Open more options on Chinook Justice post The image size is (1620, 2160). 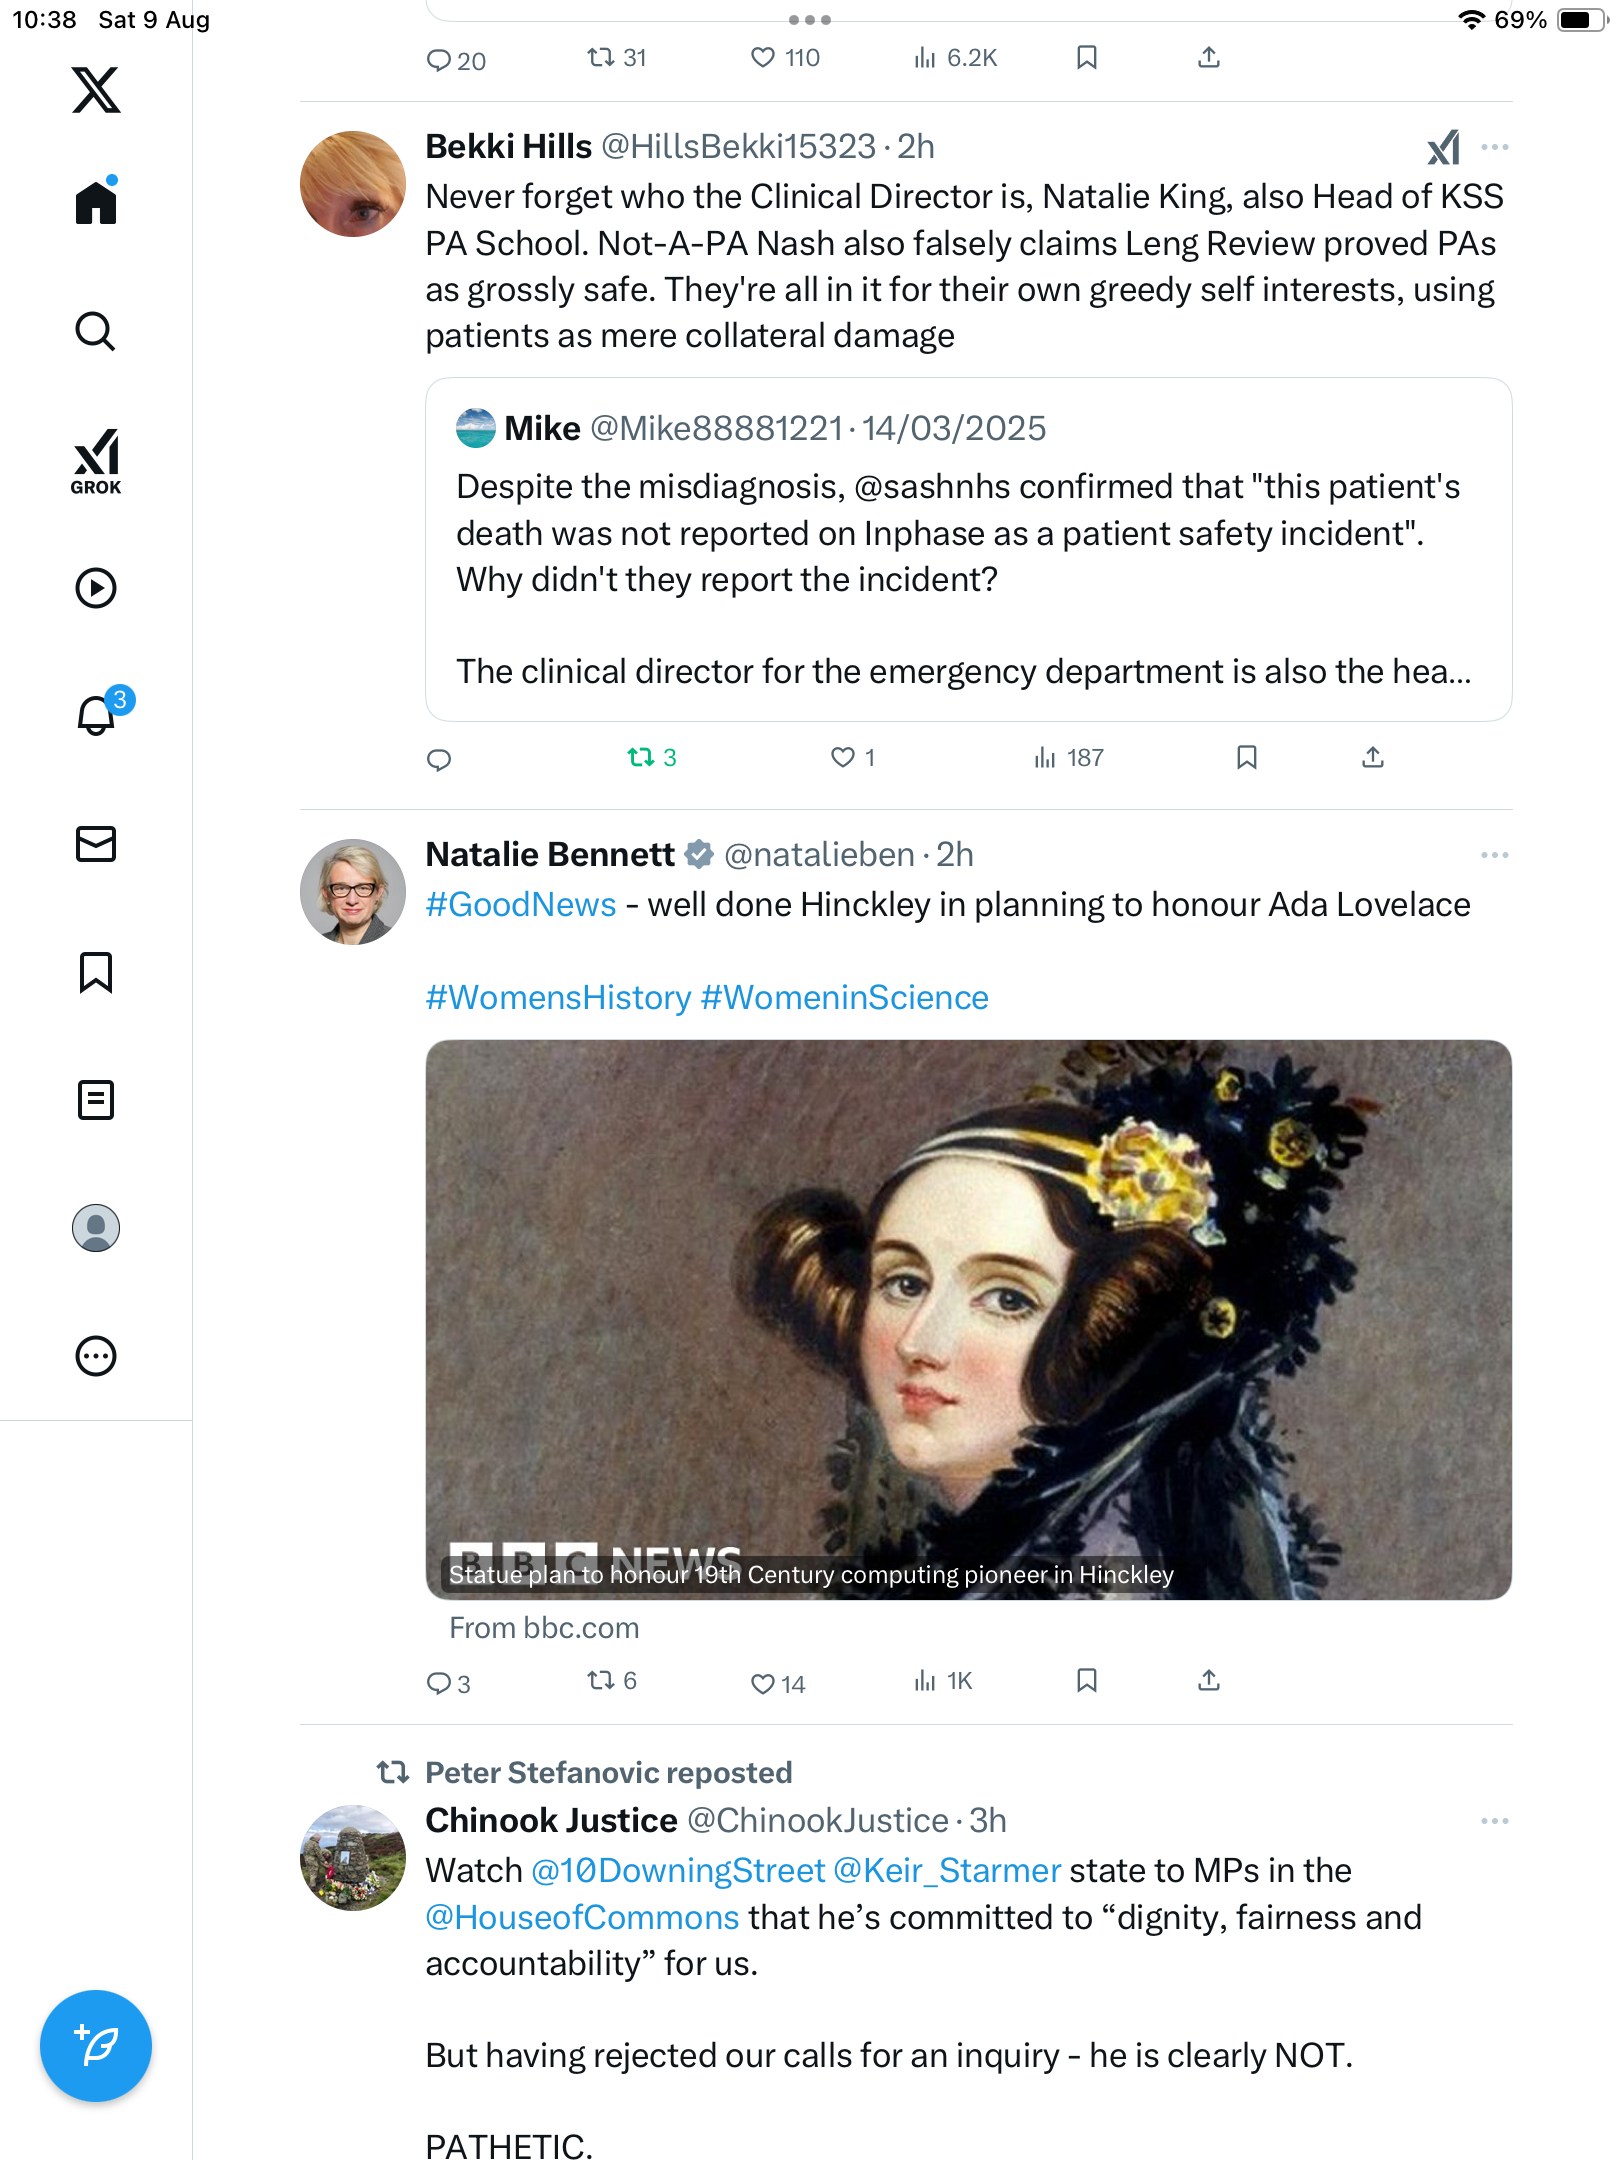click(x=1494, y=1822)
